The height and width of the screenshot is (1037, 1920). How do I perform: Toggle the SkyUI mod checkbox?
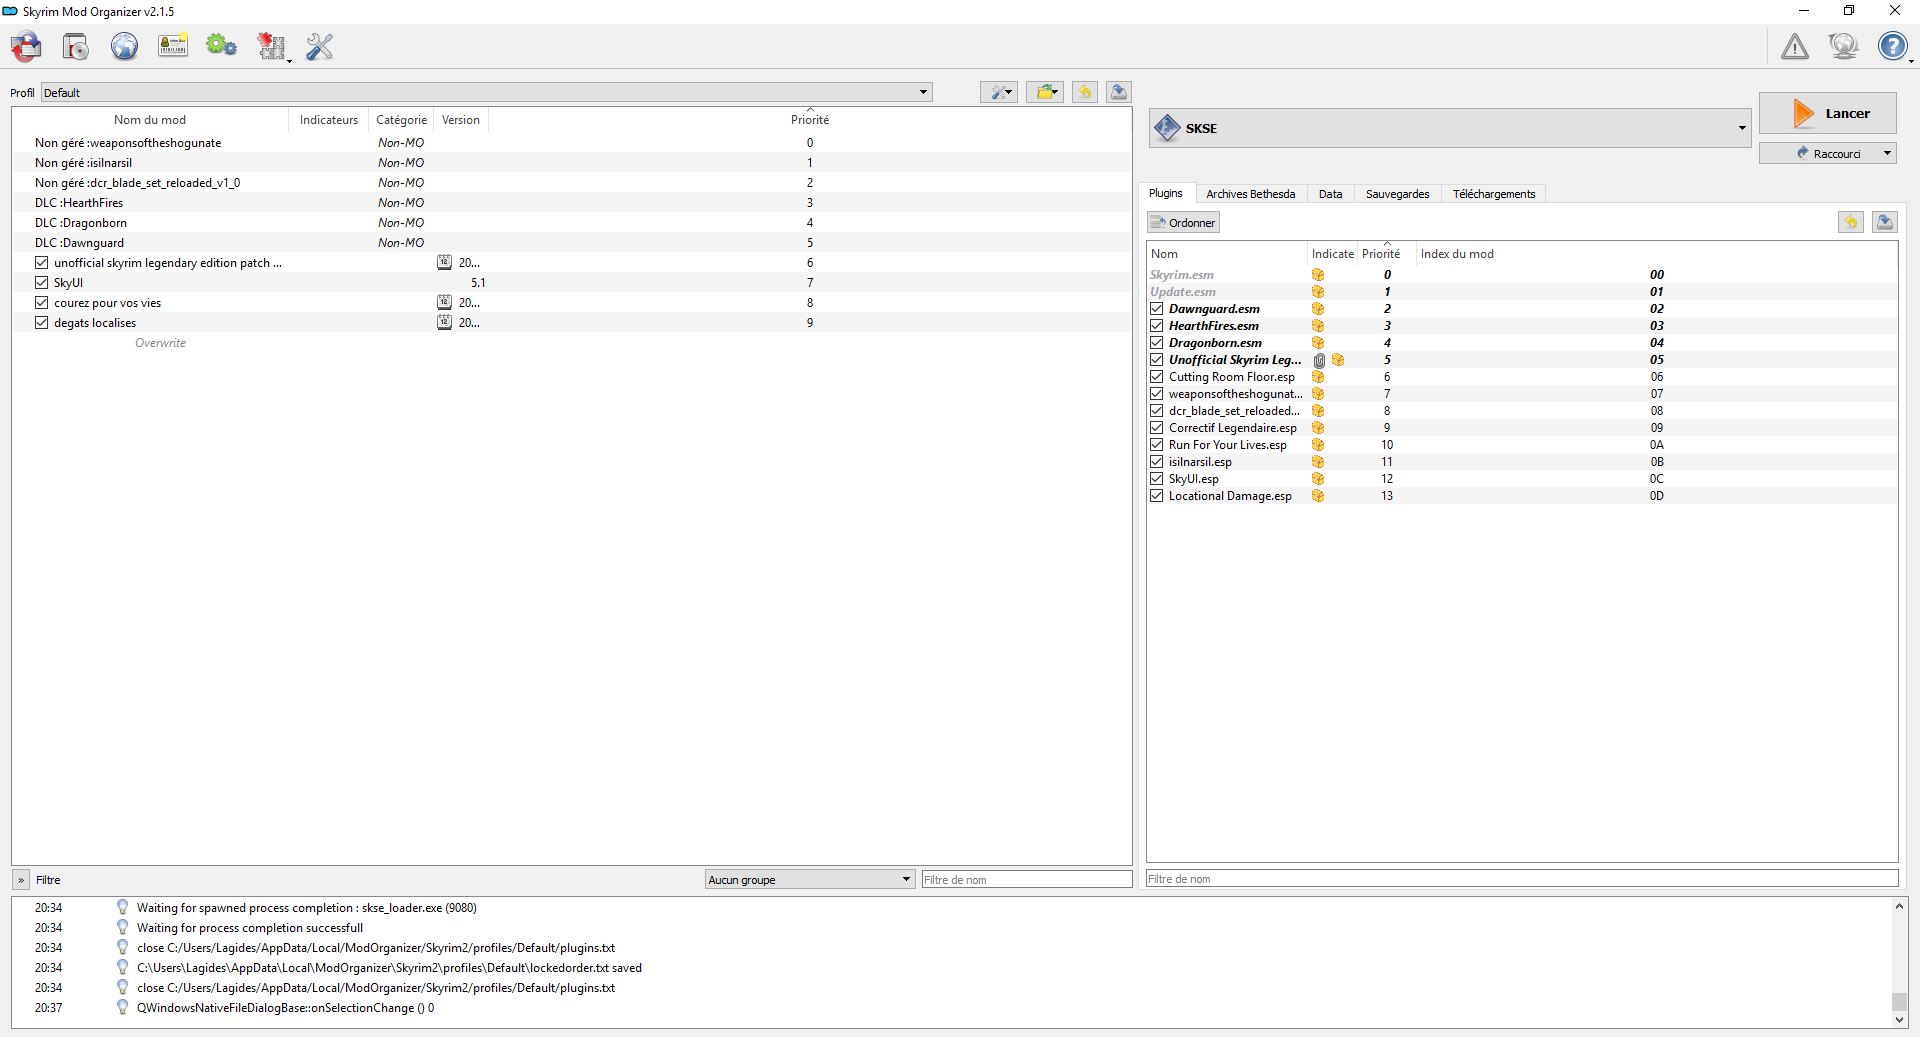(41, 282)
